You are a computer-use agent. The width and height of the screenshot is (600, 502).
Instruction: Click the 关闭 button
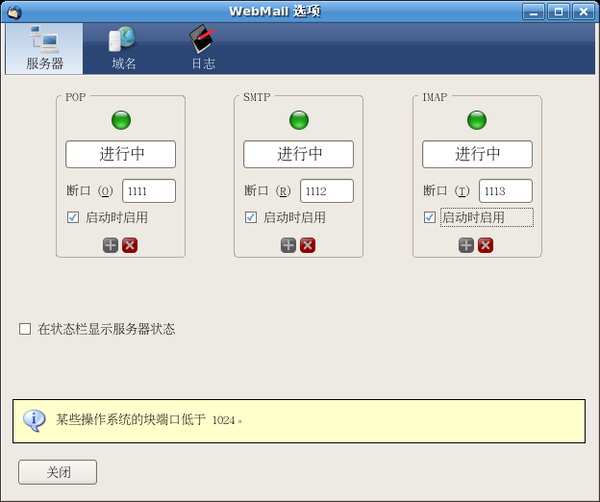pos(57,472)
